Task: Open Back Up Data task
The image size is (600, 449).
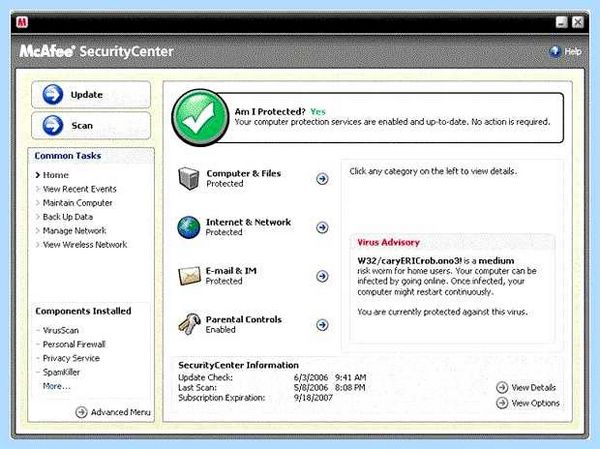Action: pos(68,217)
